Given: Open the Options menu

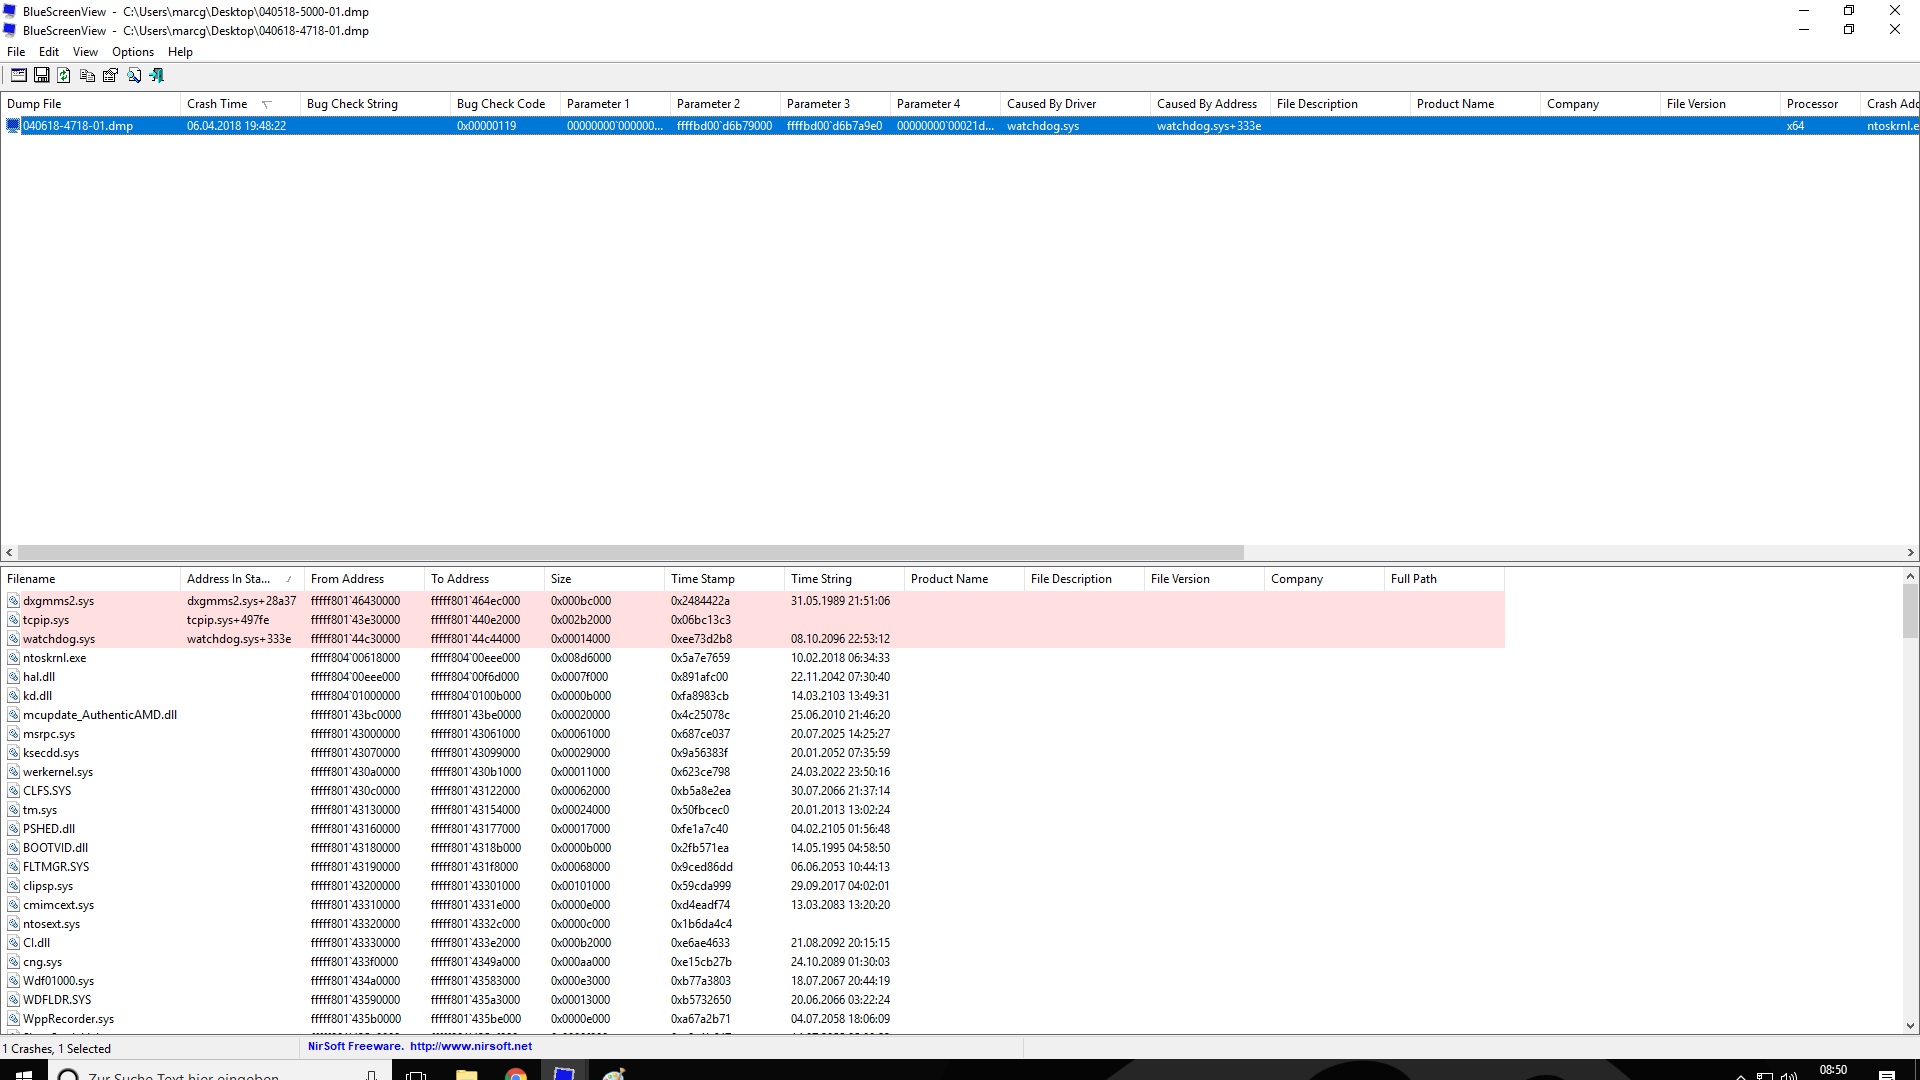Looking at the screenshot, I should (x=133, y=52).
